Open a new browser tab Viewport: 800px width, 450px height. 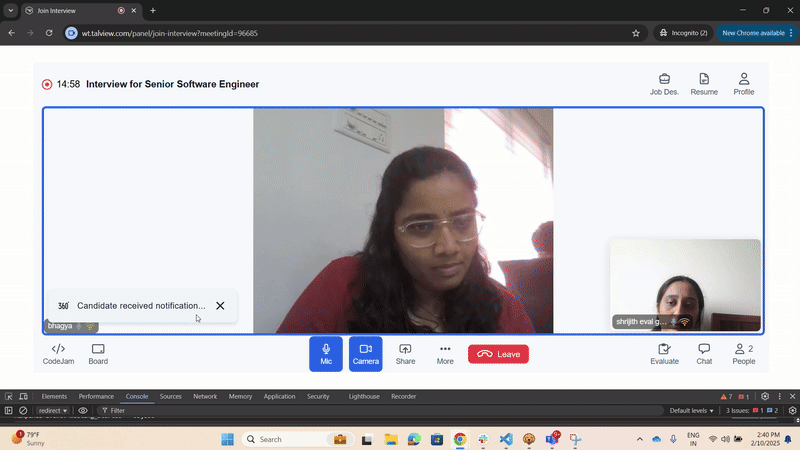153,10
